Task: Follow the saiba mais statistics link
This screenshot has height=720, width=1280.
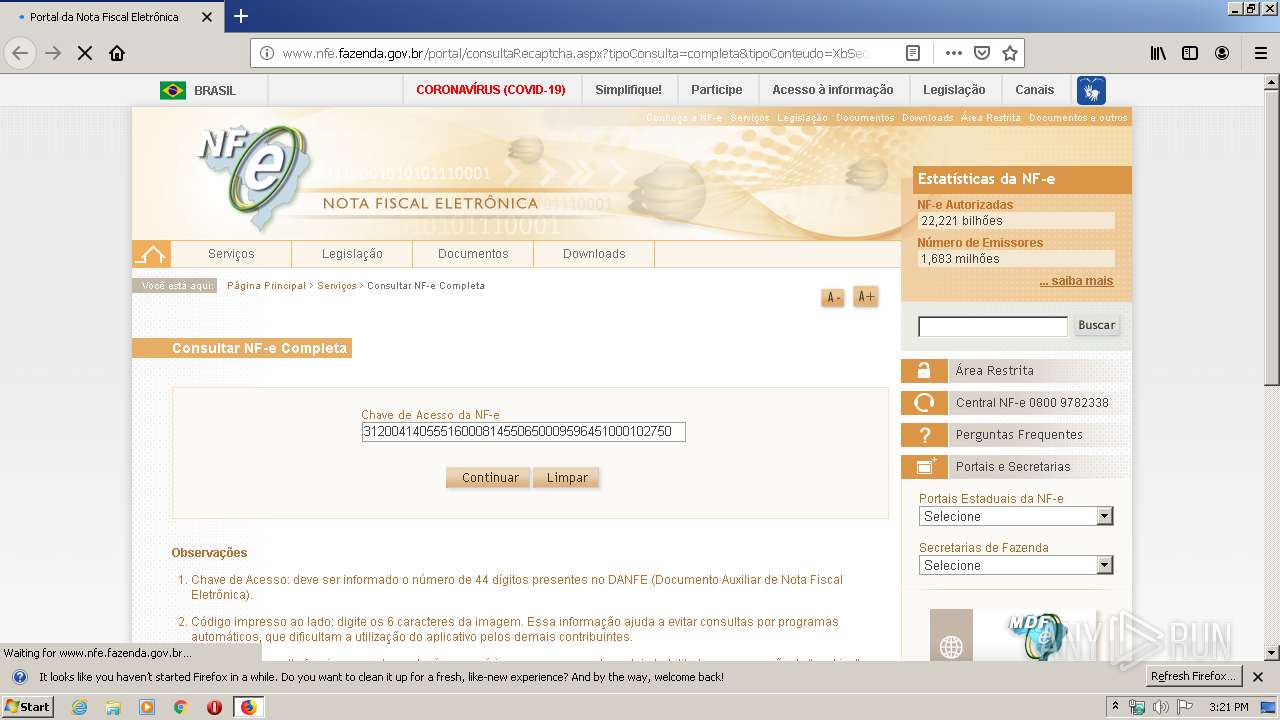Action: point(1076,281)
